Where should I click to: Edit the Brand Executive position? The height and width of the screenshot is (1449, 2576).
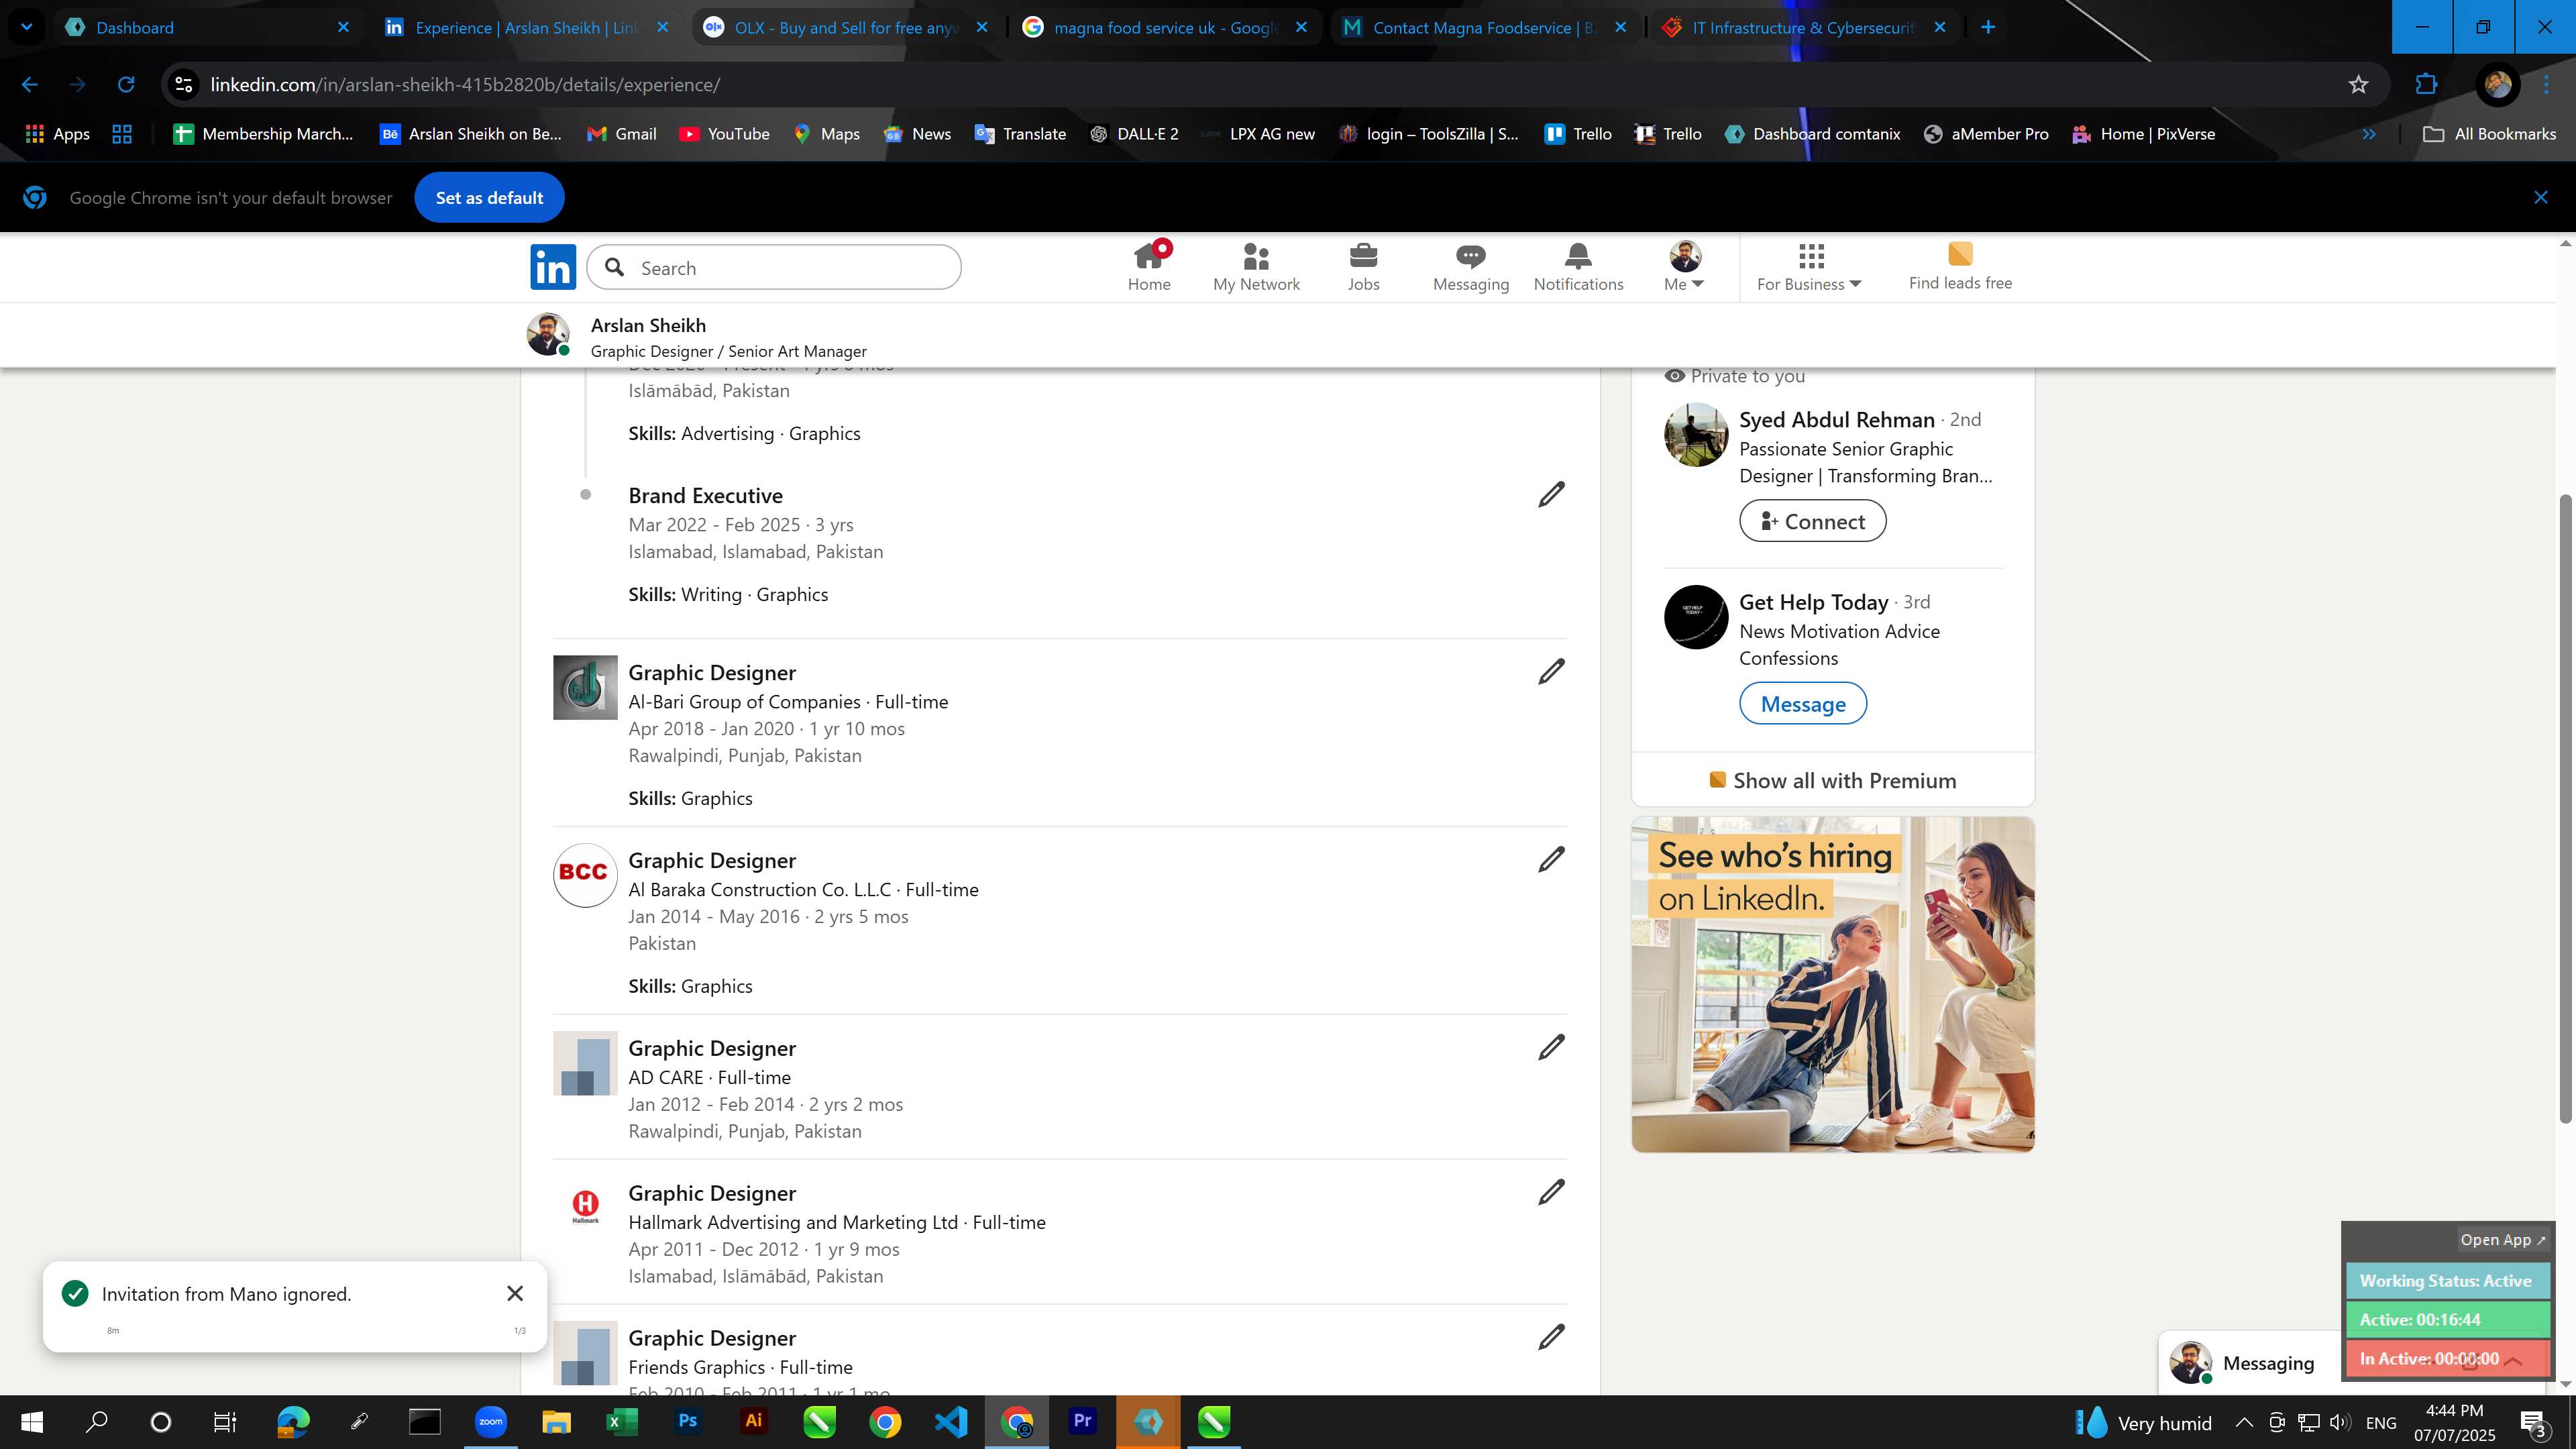(x=1551, y=494)
